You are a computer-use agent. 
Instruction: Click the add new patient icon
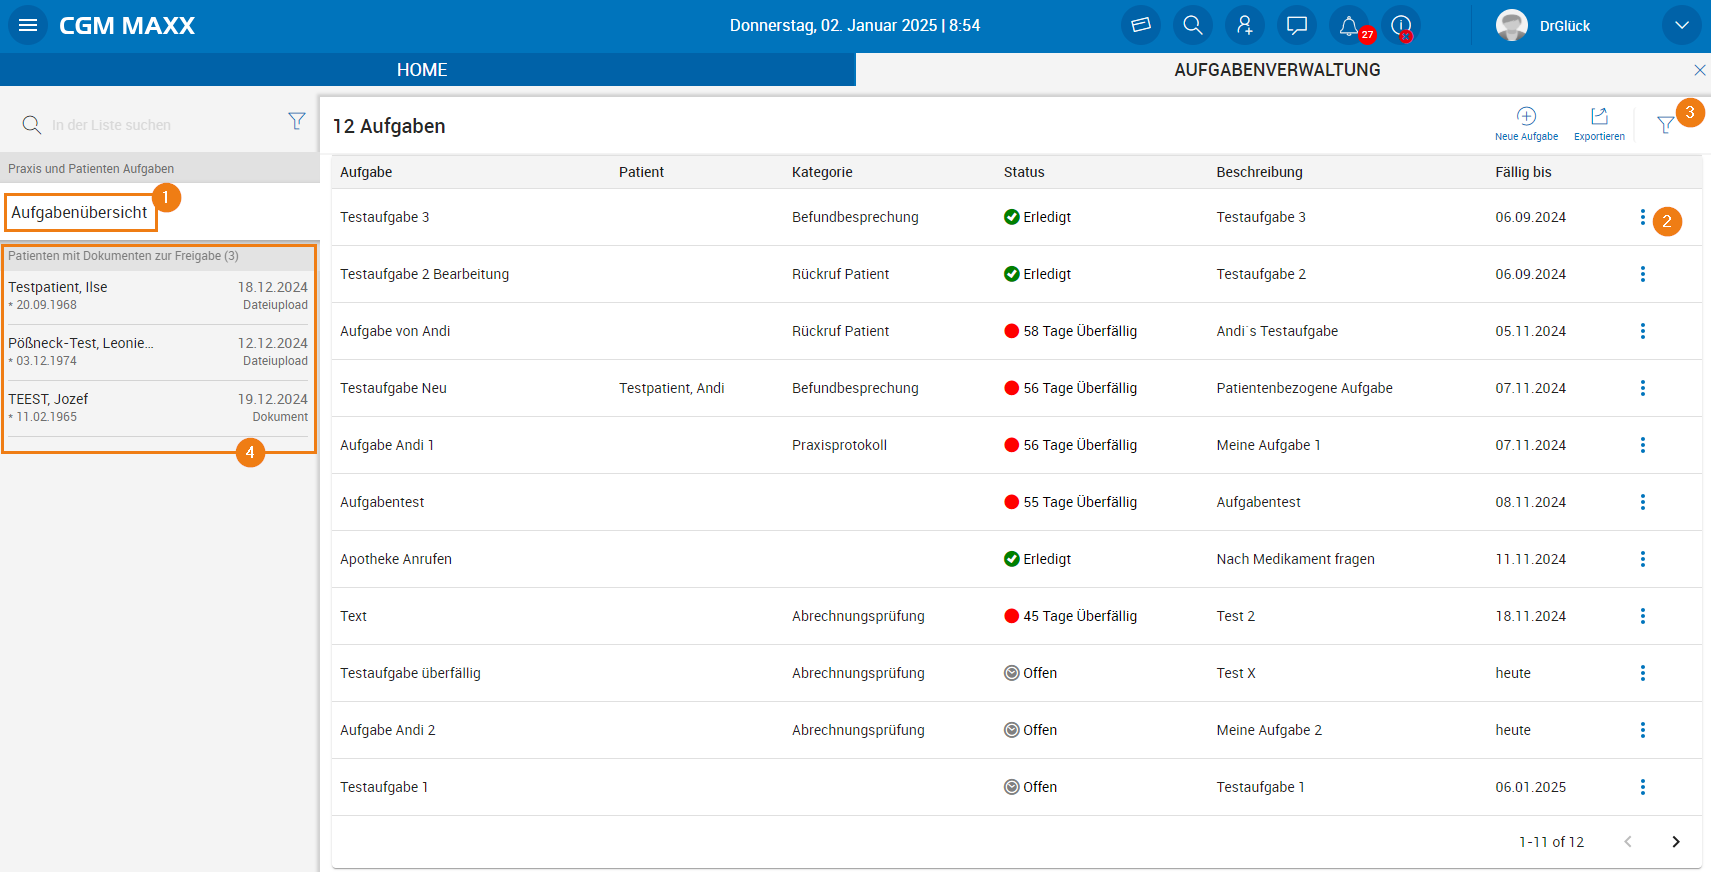coord(1244,25)
